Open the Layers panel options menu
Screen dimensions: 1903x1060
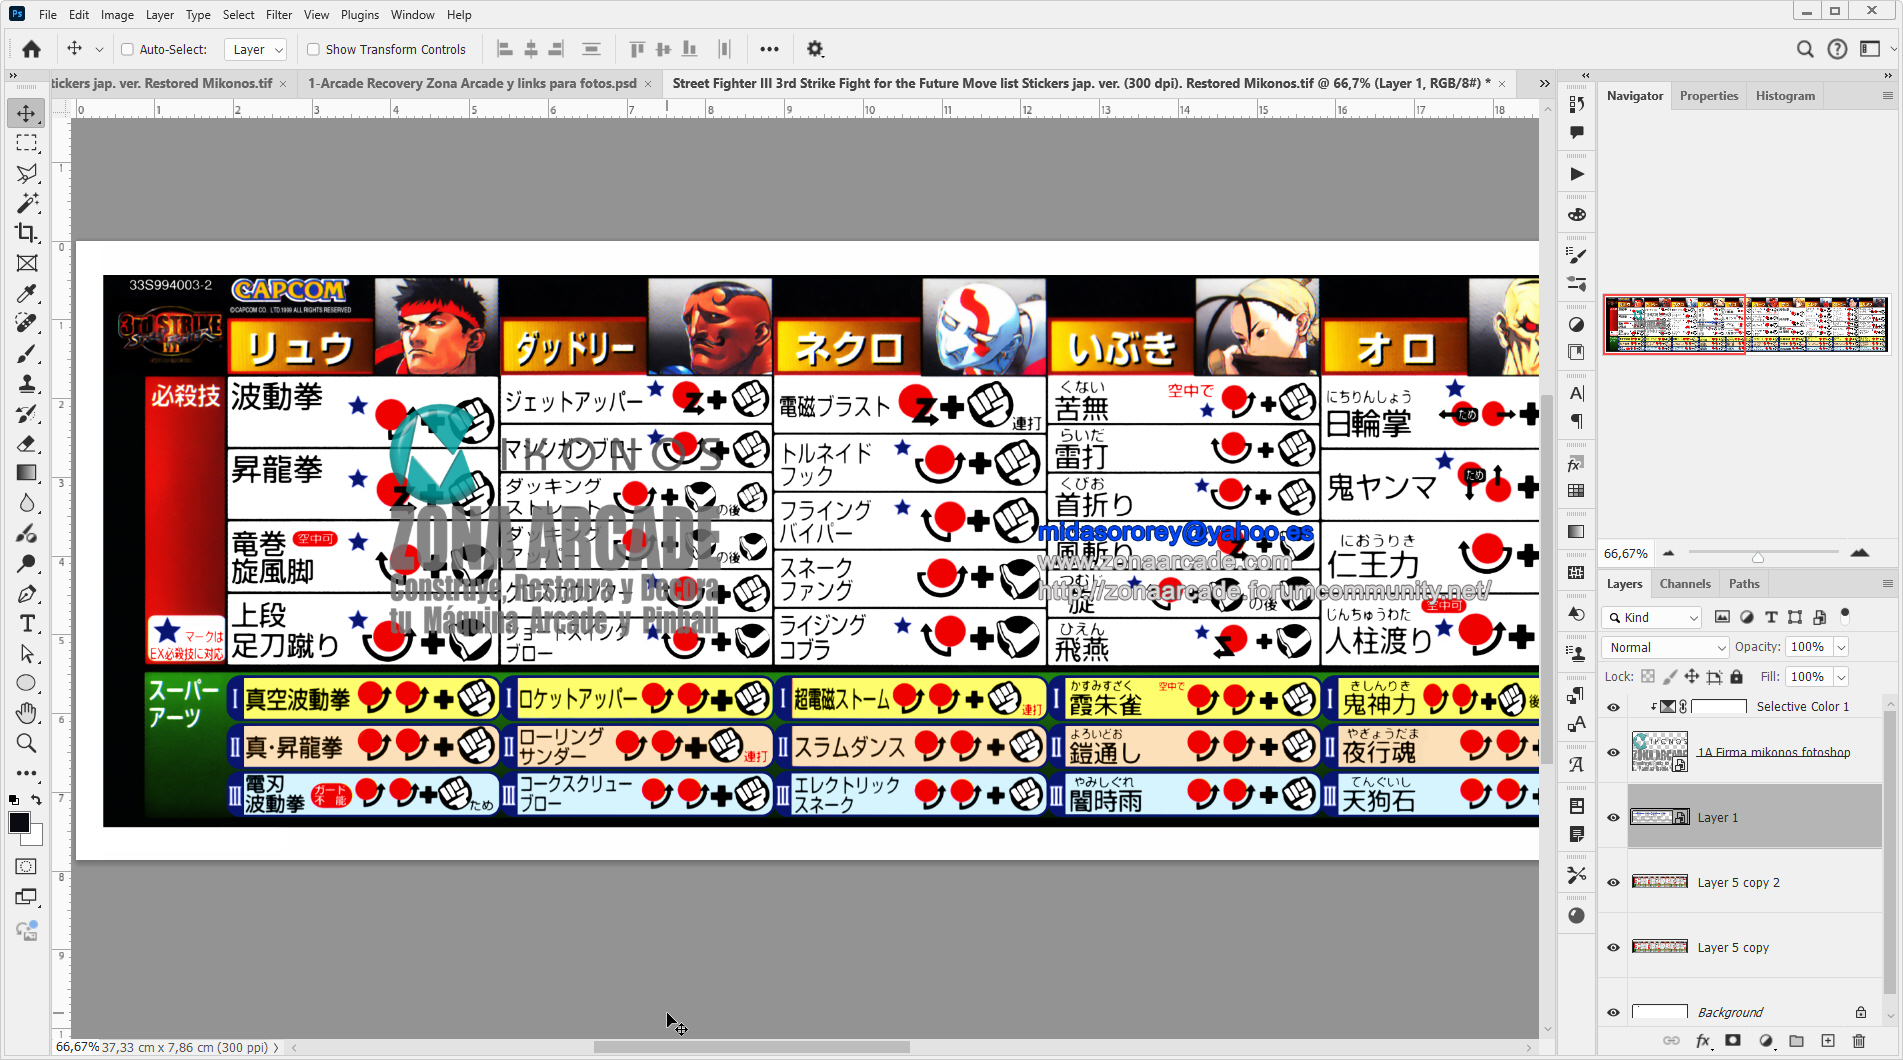1887,584
